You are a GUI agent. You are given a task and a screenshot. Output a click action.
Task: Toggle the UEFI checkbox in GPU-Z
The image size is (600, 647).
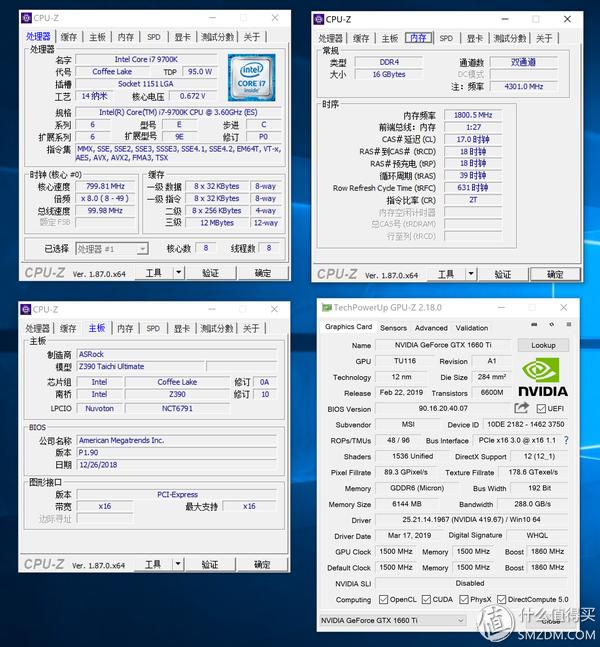541,409
